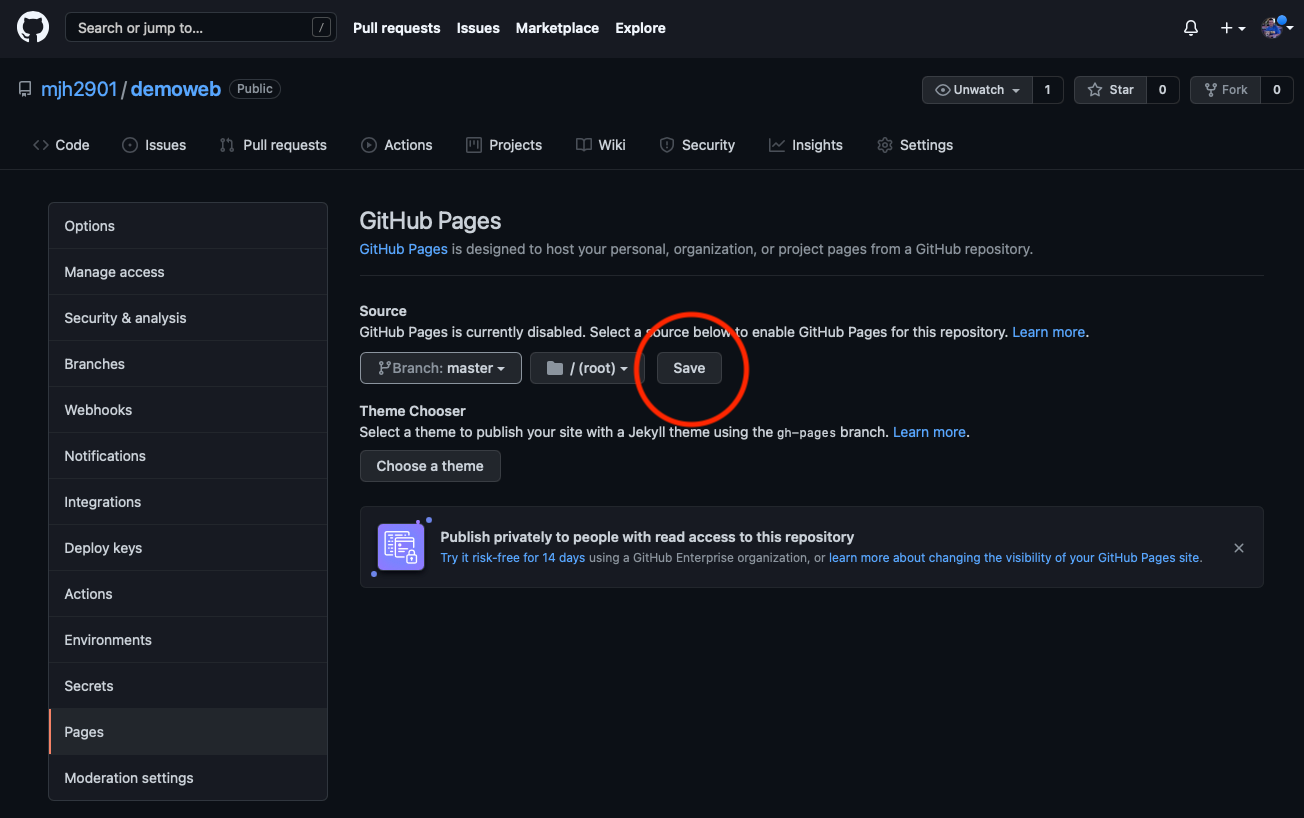Open Security & analysis settings
Image resolution: width=1304 pixels, height=818 pixels.
click(188, 318)
